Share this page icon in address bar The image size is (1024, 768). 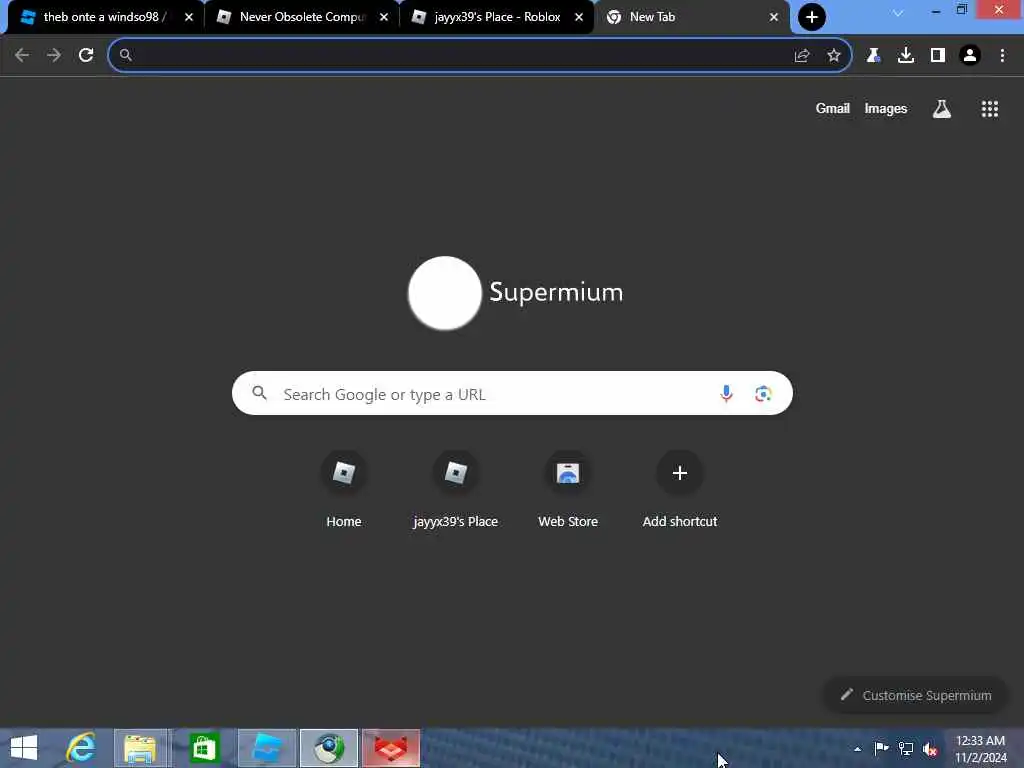click(802, 56)
